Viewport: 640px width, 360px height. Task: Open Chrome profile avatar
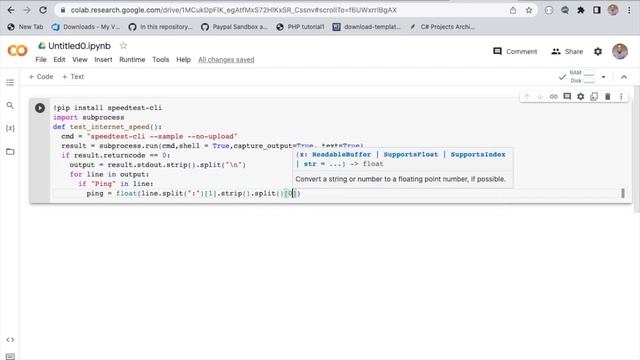pos(613,10)
